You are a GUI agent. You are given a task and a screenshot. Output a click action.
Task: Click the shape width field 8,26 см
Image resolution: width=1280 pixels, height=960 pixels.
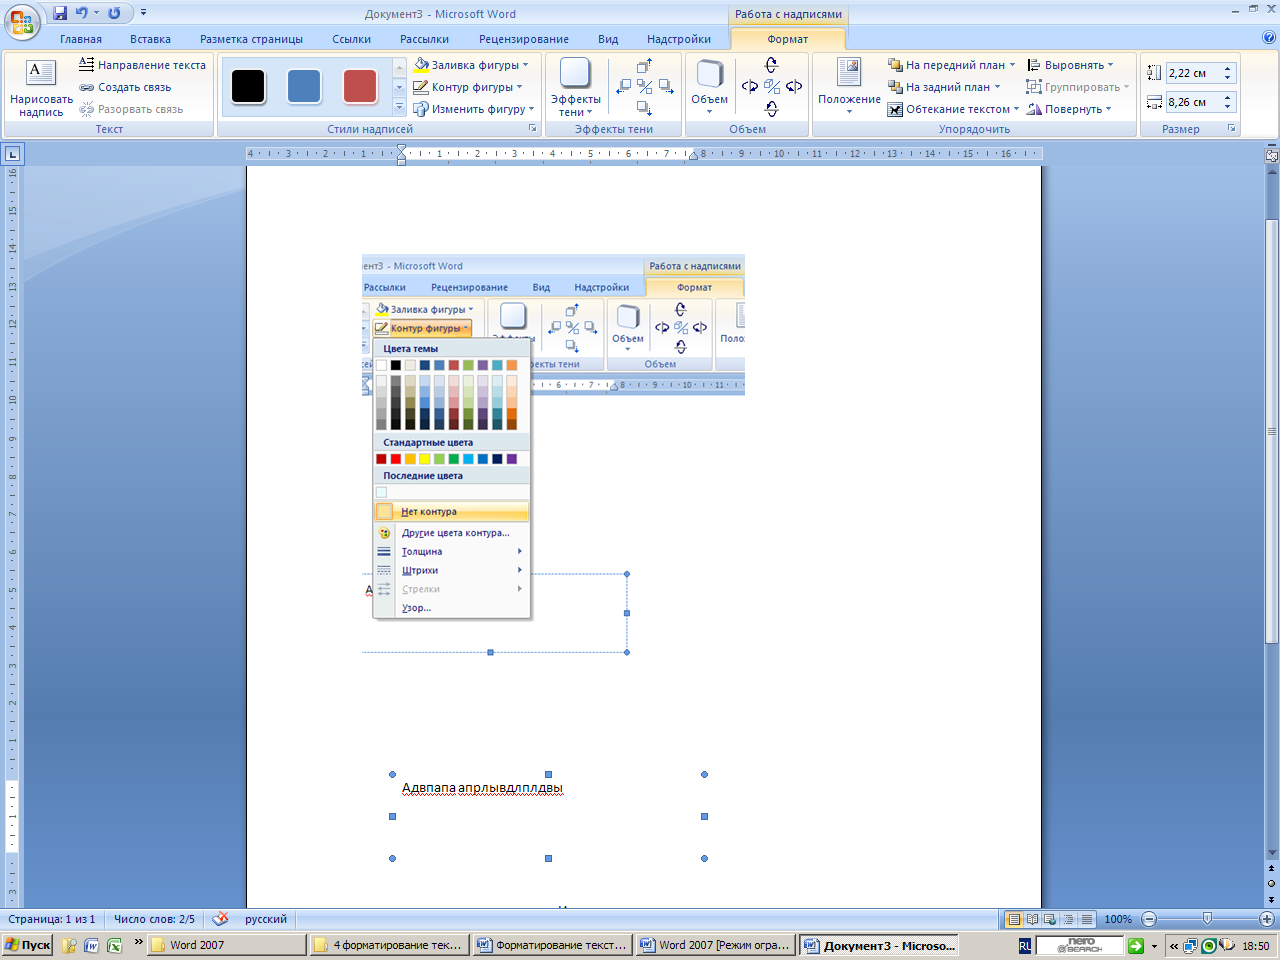(x=1192, y=102)
